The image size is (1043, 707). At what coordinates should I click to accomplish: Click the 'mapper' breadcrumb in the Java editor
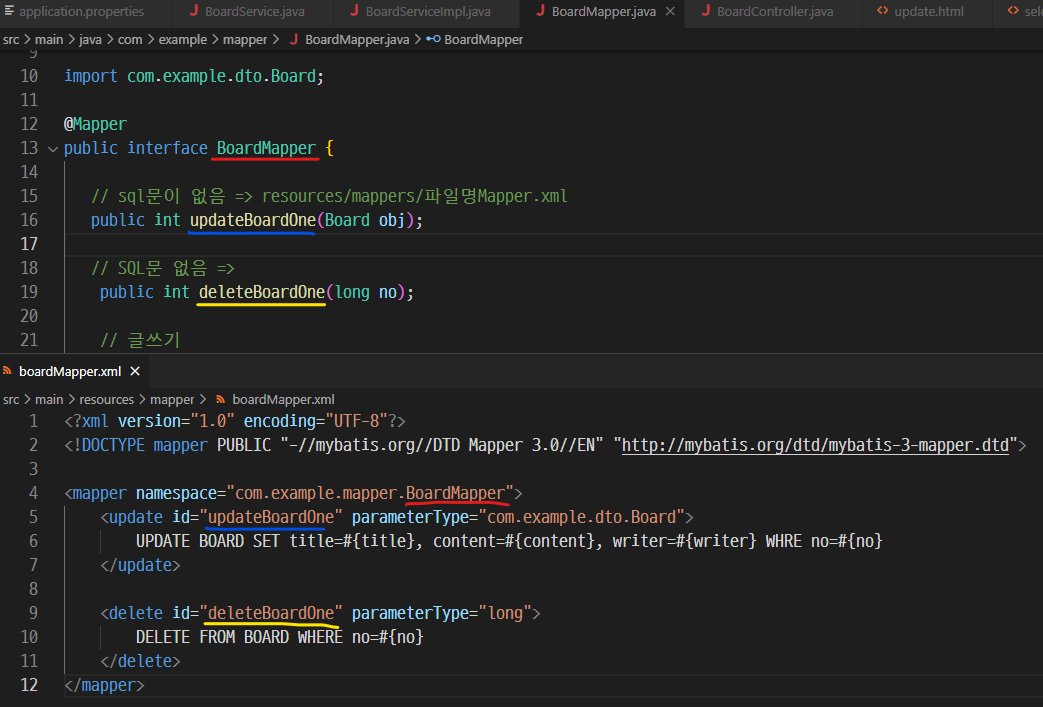245,40
